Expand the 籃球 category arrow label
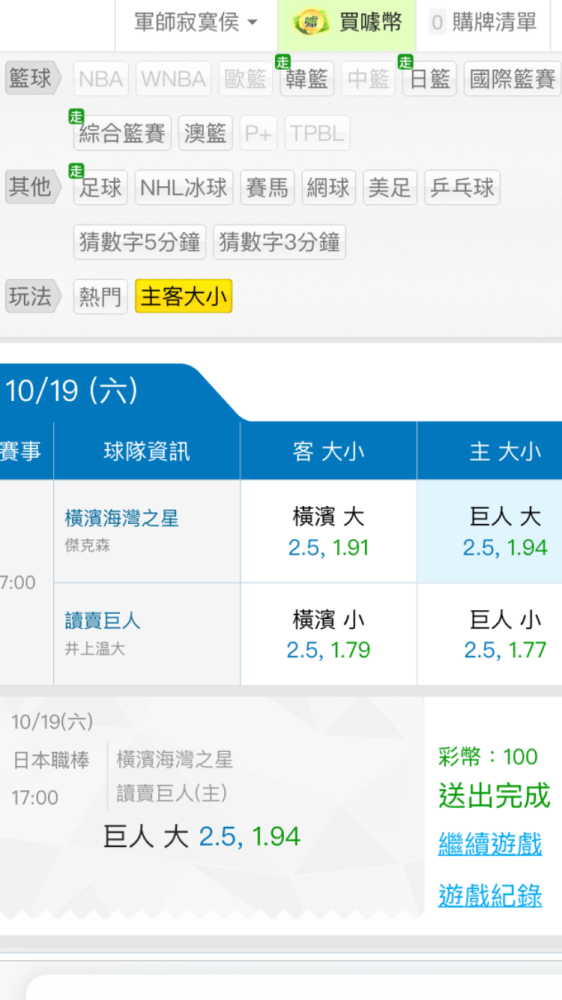Image resolution: width=562 pixels, height=1000 pixels. (x=33, y=79)
